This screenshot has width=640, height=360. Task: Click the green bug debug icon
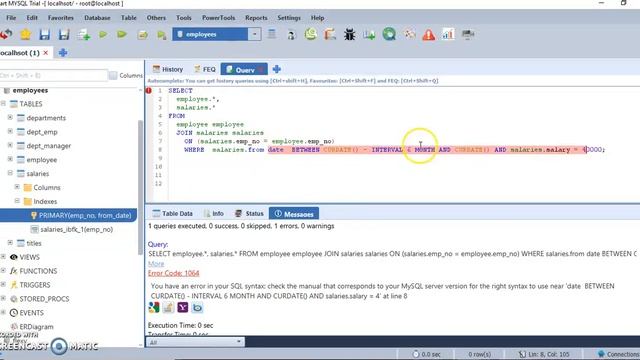[x=349, y=34]
